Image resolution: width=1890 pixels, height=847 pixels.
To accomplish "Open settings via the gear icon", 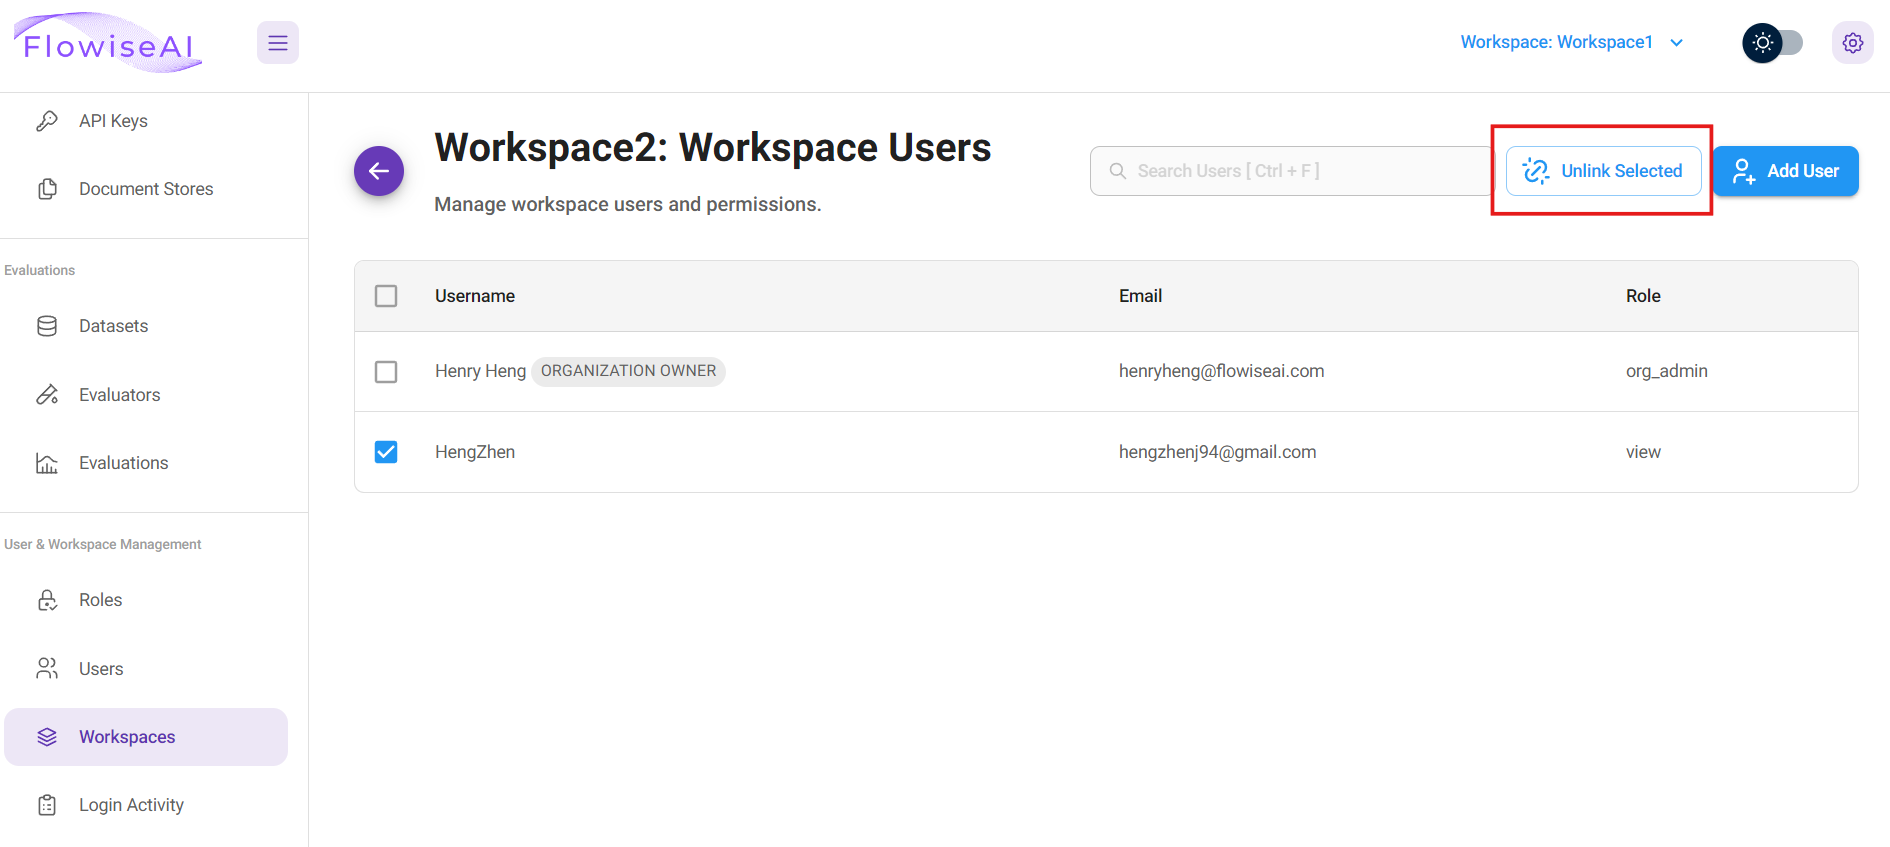I will point(1852,43).
